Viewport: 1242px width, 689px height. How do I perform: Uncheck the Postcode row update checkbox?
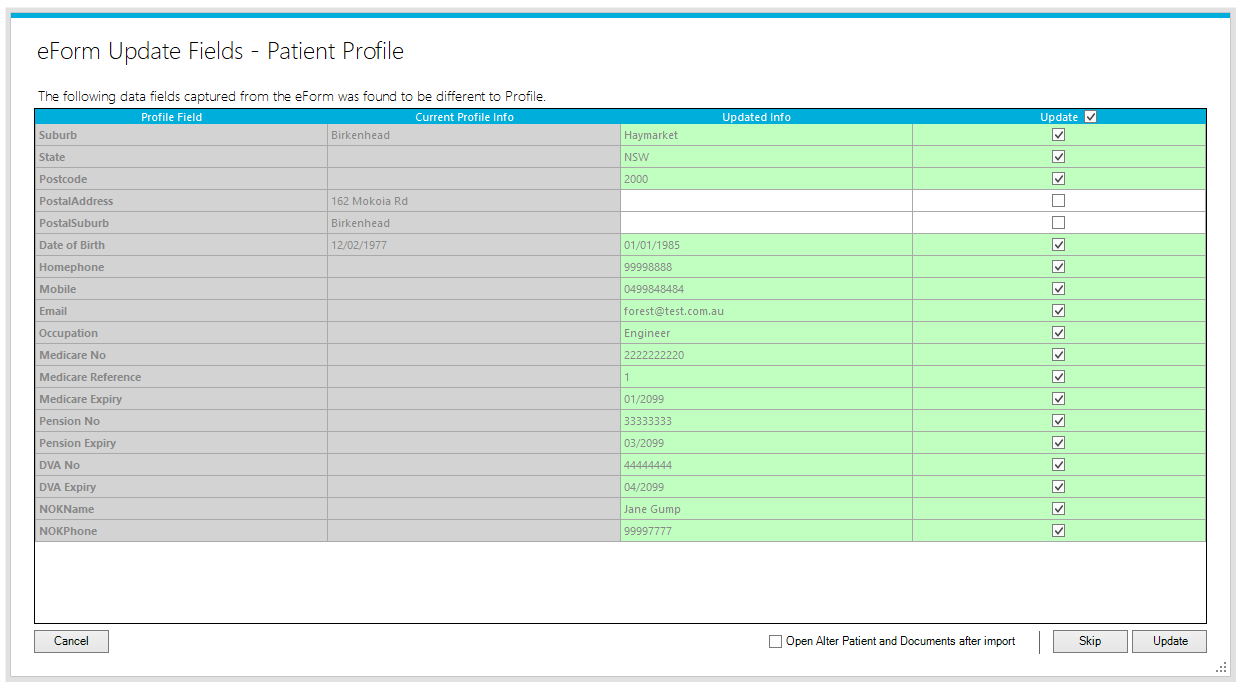tap(1058, 179)
